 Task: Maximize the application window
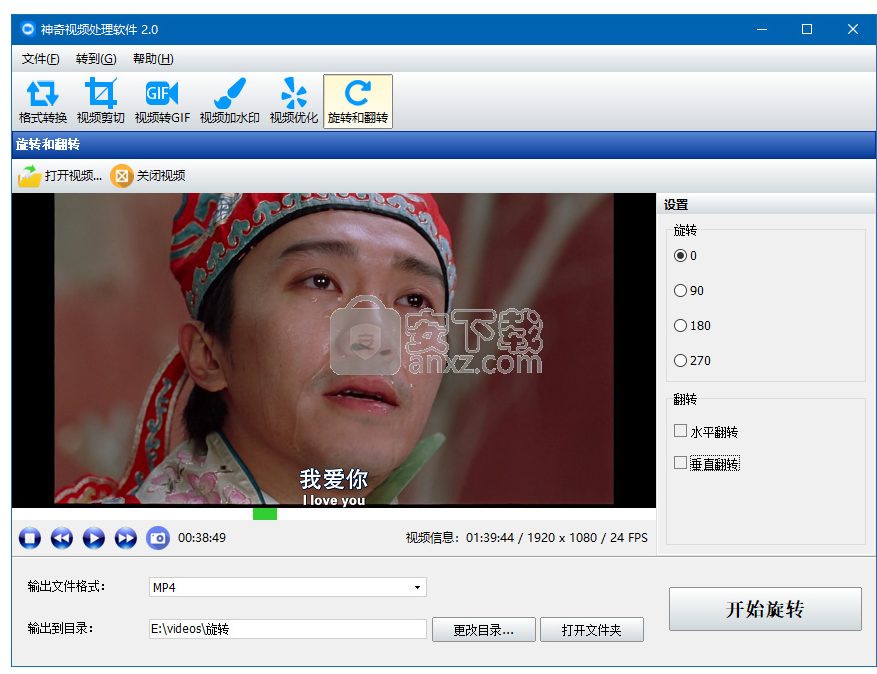807,29
